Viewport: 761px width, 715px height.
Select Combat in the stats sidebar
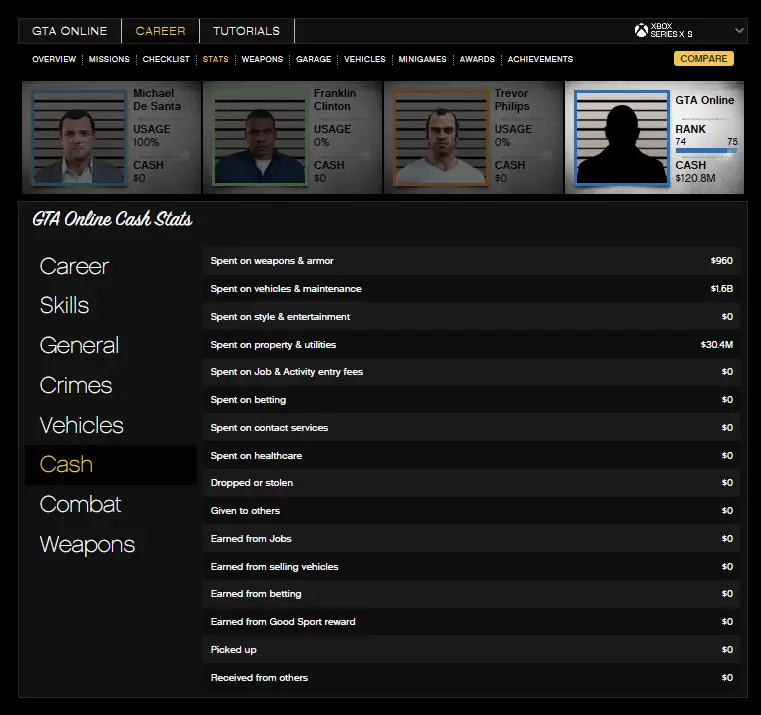[80, 504]
